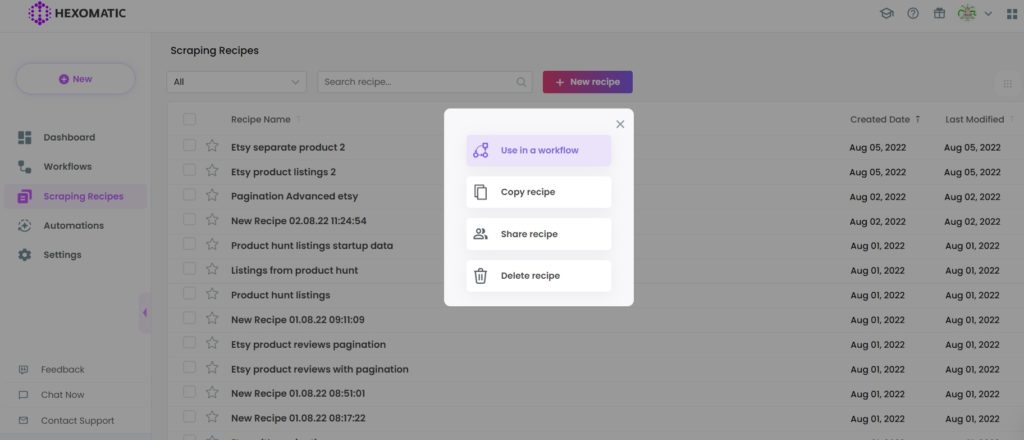Image resolution: width=1024 pixels, height=440 pixels.
Task: Go to Workflows in the sidebar
Action: 67,166
